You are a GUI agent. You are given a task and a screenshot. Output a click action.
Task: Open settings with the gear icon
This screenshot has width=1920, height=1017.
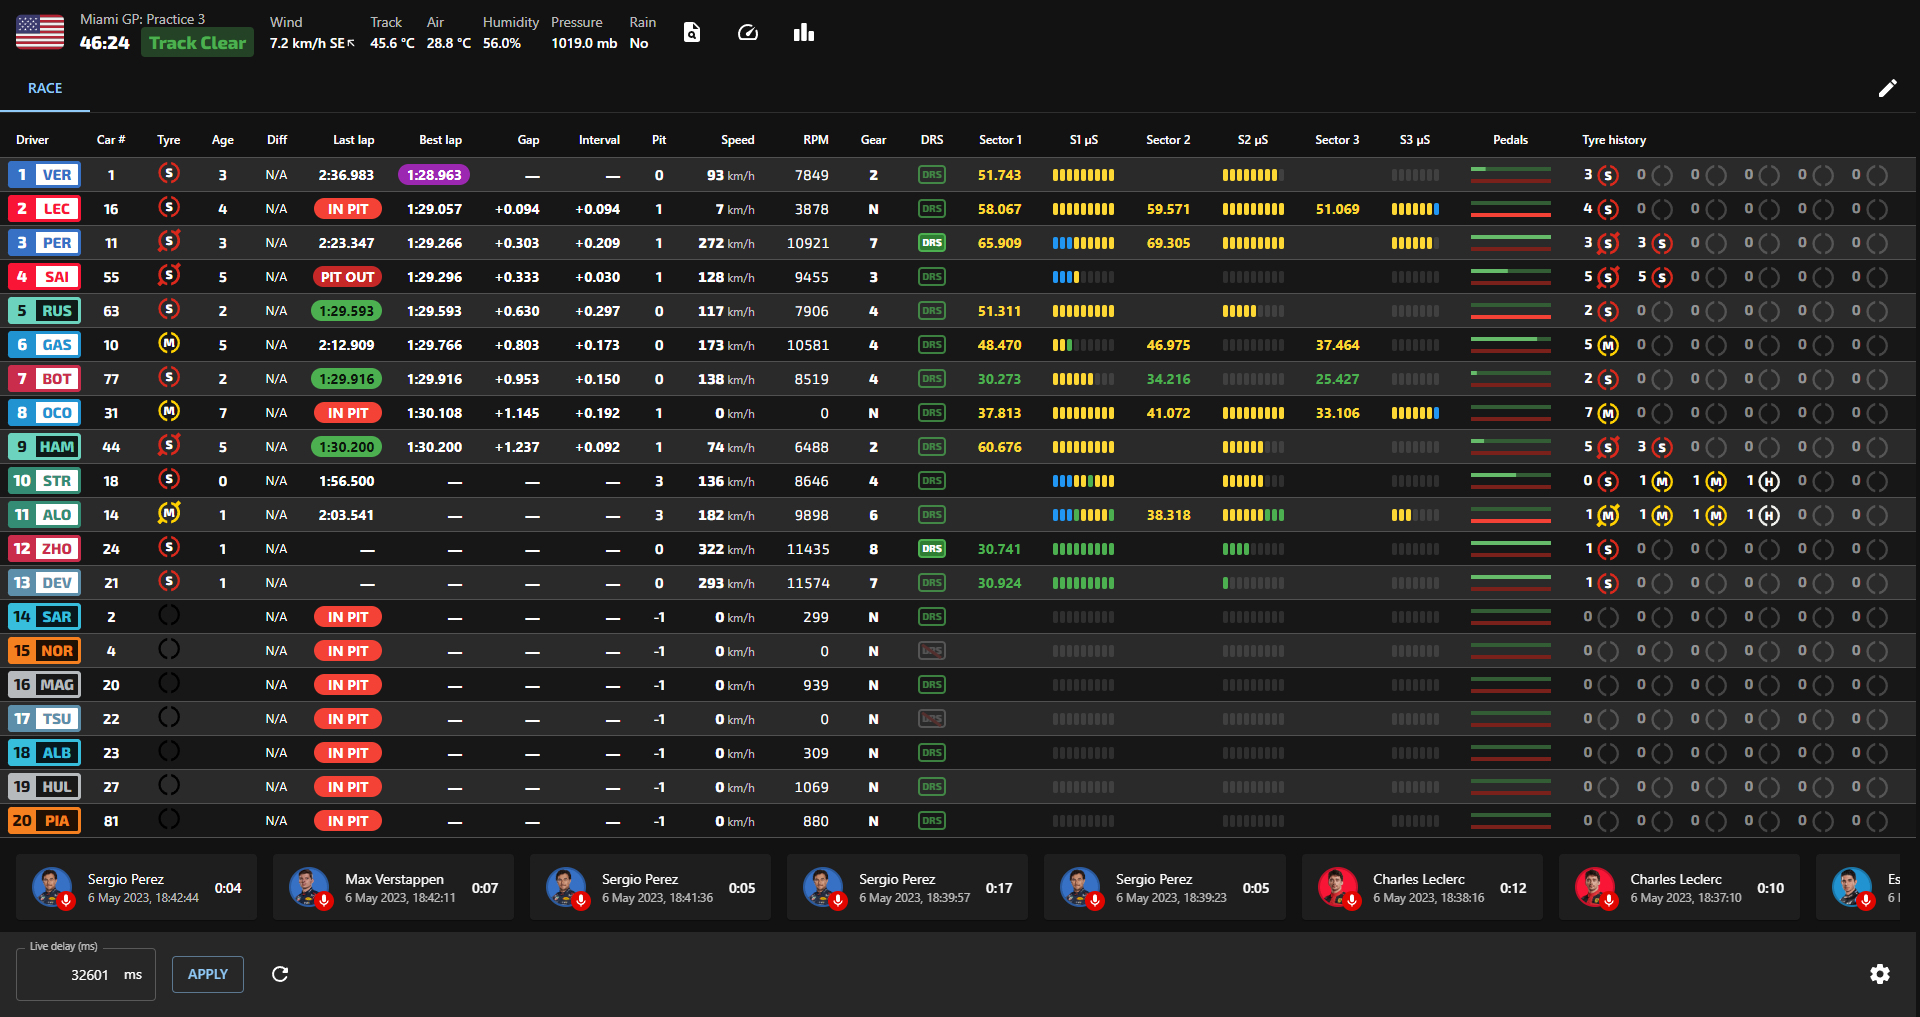tap(1880, 974)
